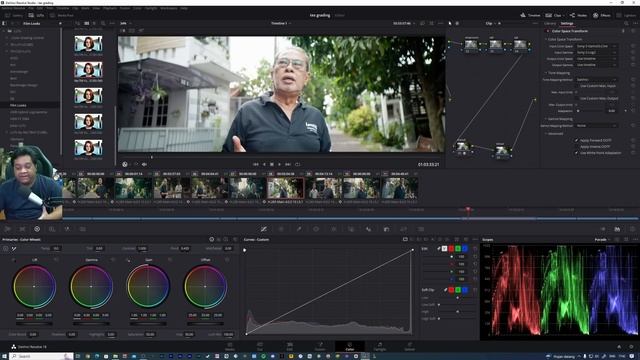This screenshot has width=640, height=360.
Task: Open the Parade scope type dropdown
Action: click(x=602, y=240)
